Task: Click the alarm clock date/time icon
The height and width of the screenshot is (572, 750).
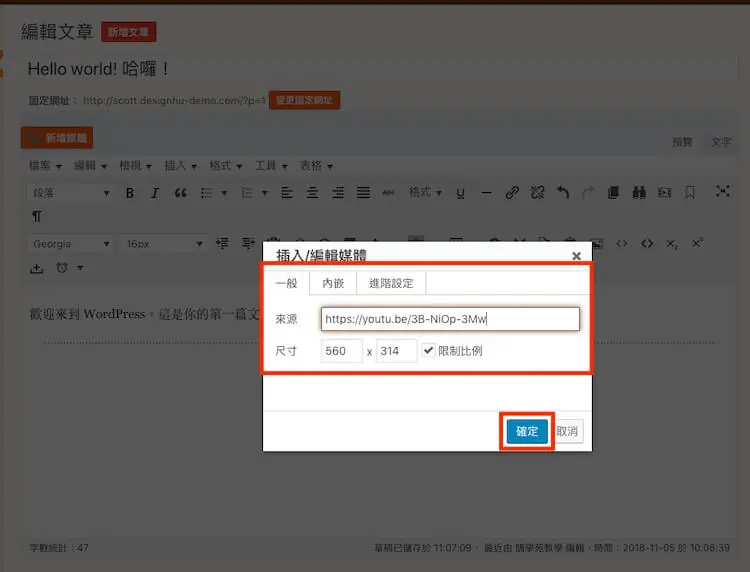Action: coord(62,268)
